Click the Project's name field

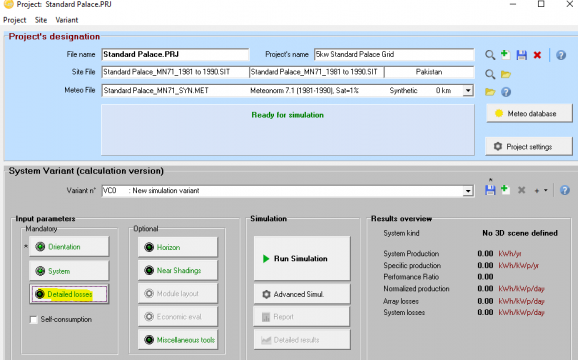[x=394, y=55]
